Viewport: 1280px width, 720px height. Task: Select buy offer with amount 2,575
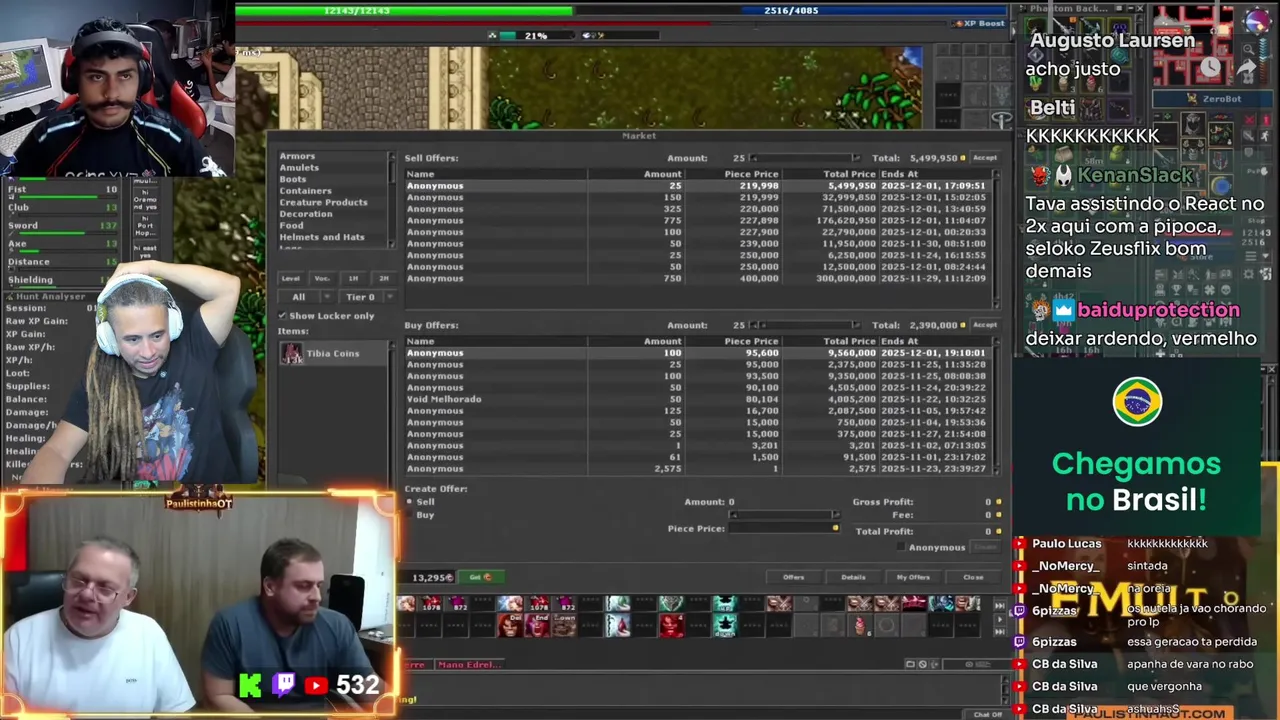[x=697, y=468]
